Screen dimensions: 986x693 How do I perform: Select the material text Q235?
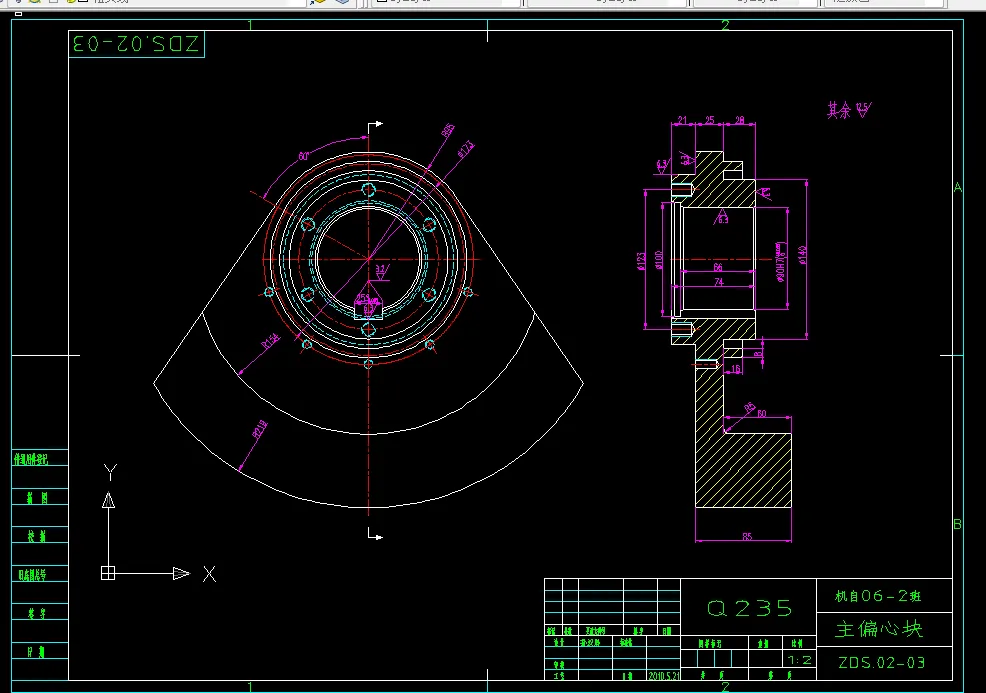point(749,608)
